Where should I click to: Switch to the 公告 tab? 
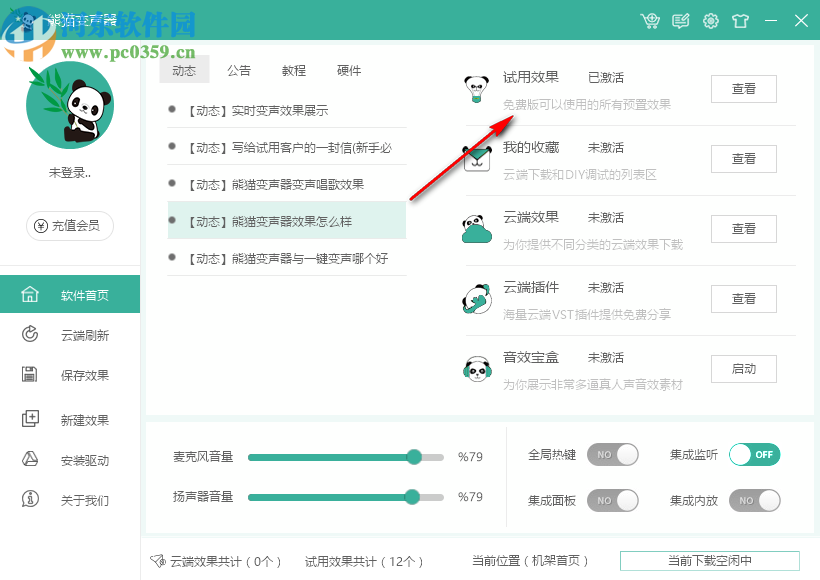click(x=239, y=70)
